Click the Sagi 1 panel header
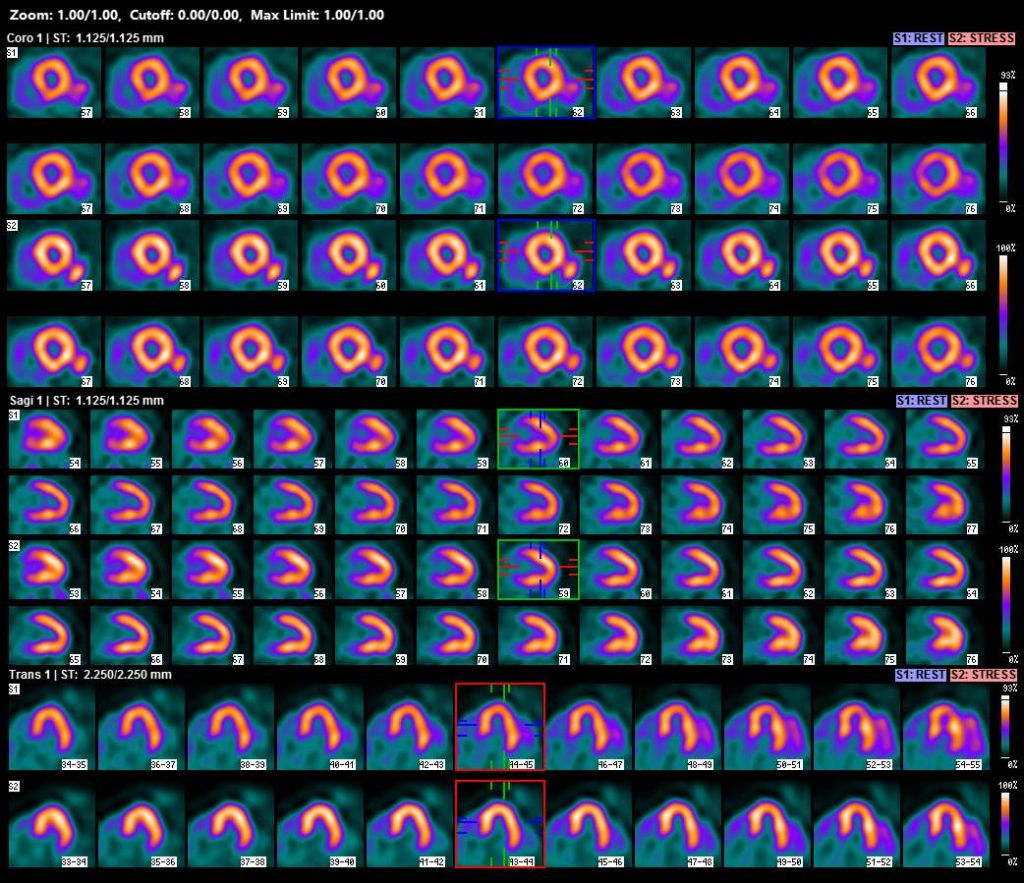 click(85, 400)
